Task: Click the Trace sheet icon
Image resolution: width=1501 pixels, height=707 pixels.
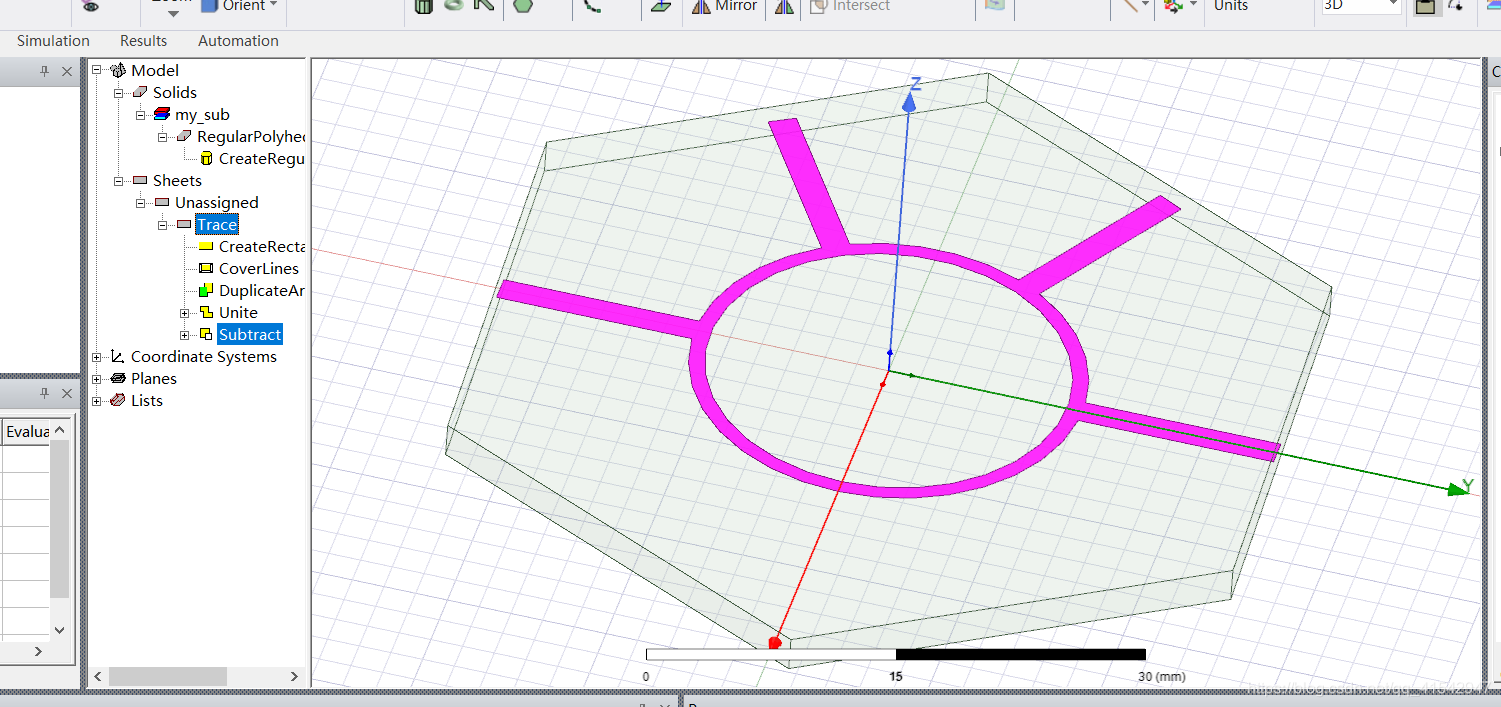Action: (x=184, y=224)
